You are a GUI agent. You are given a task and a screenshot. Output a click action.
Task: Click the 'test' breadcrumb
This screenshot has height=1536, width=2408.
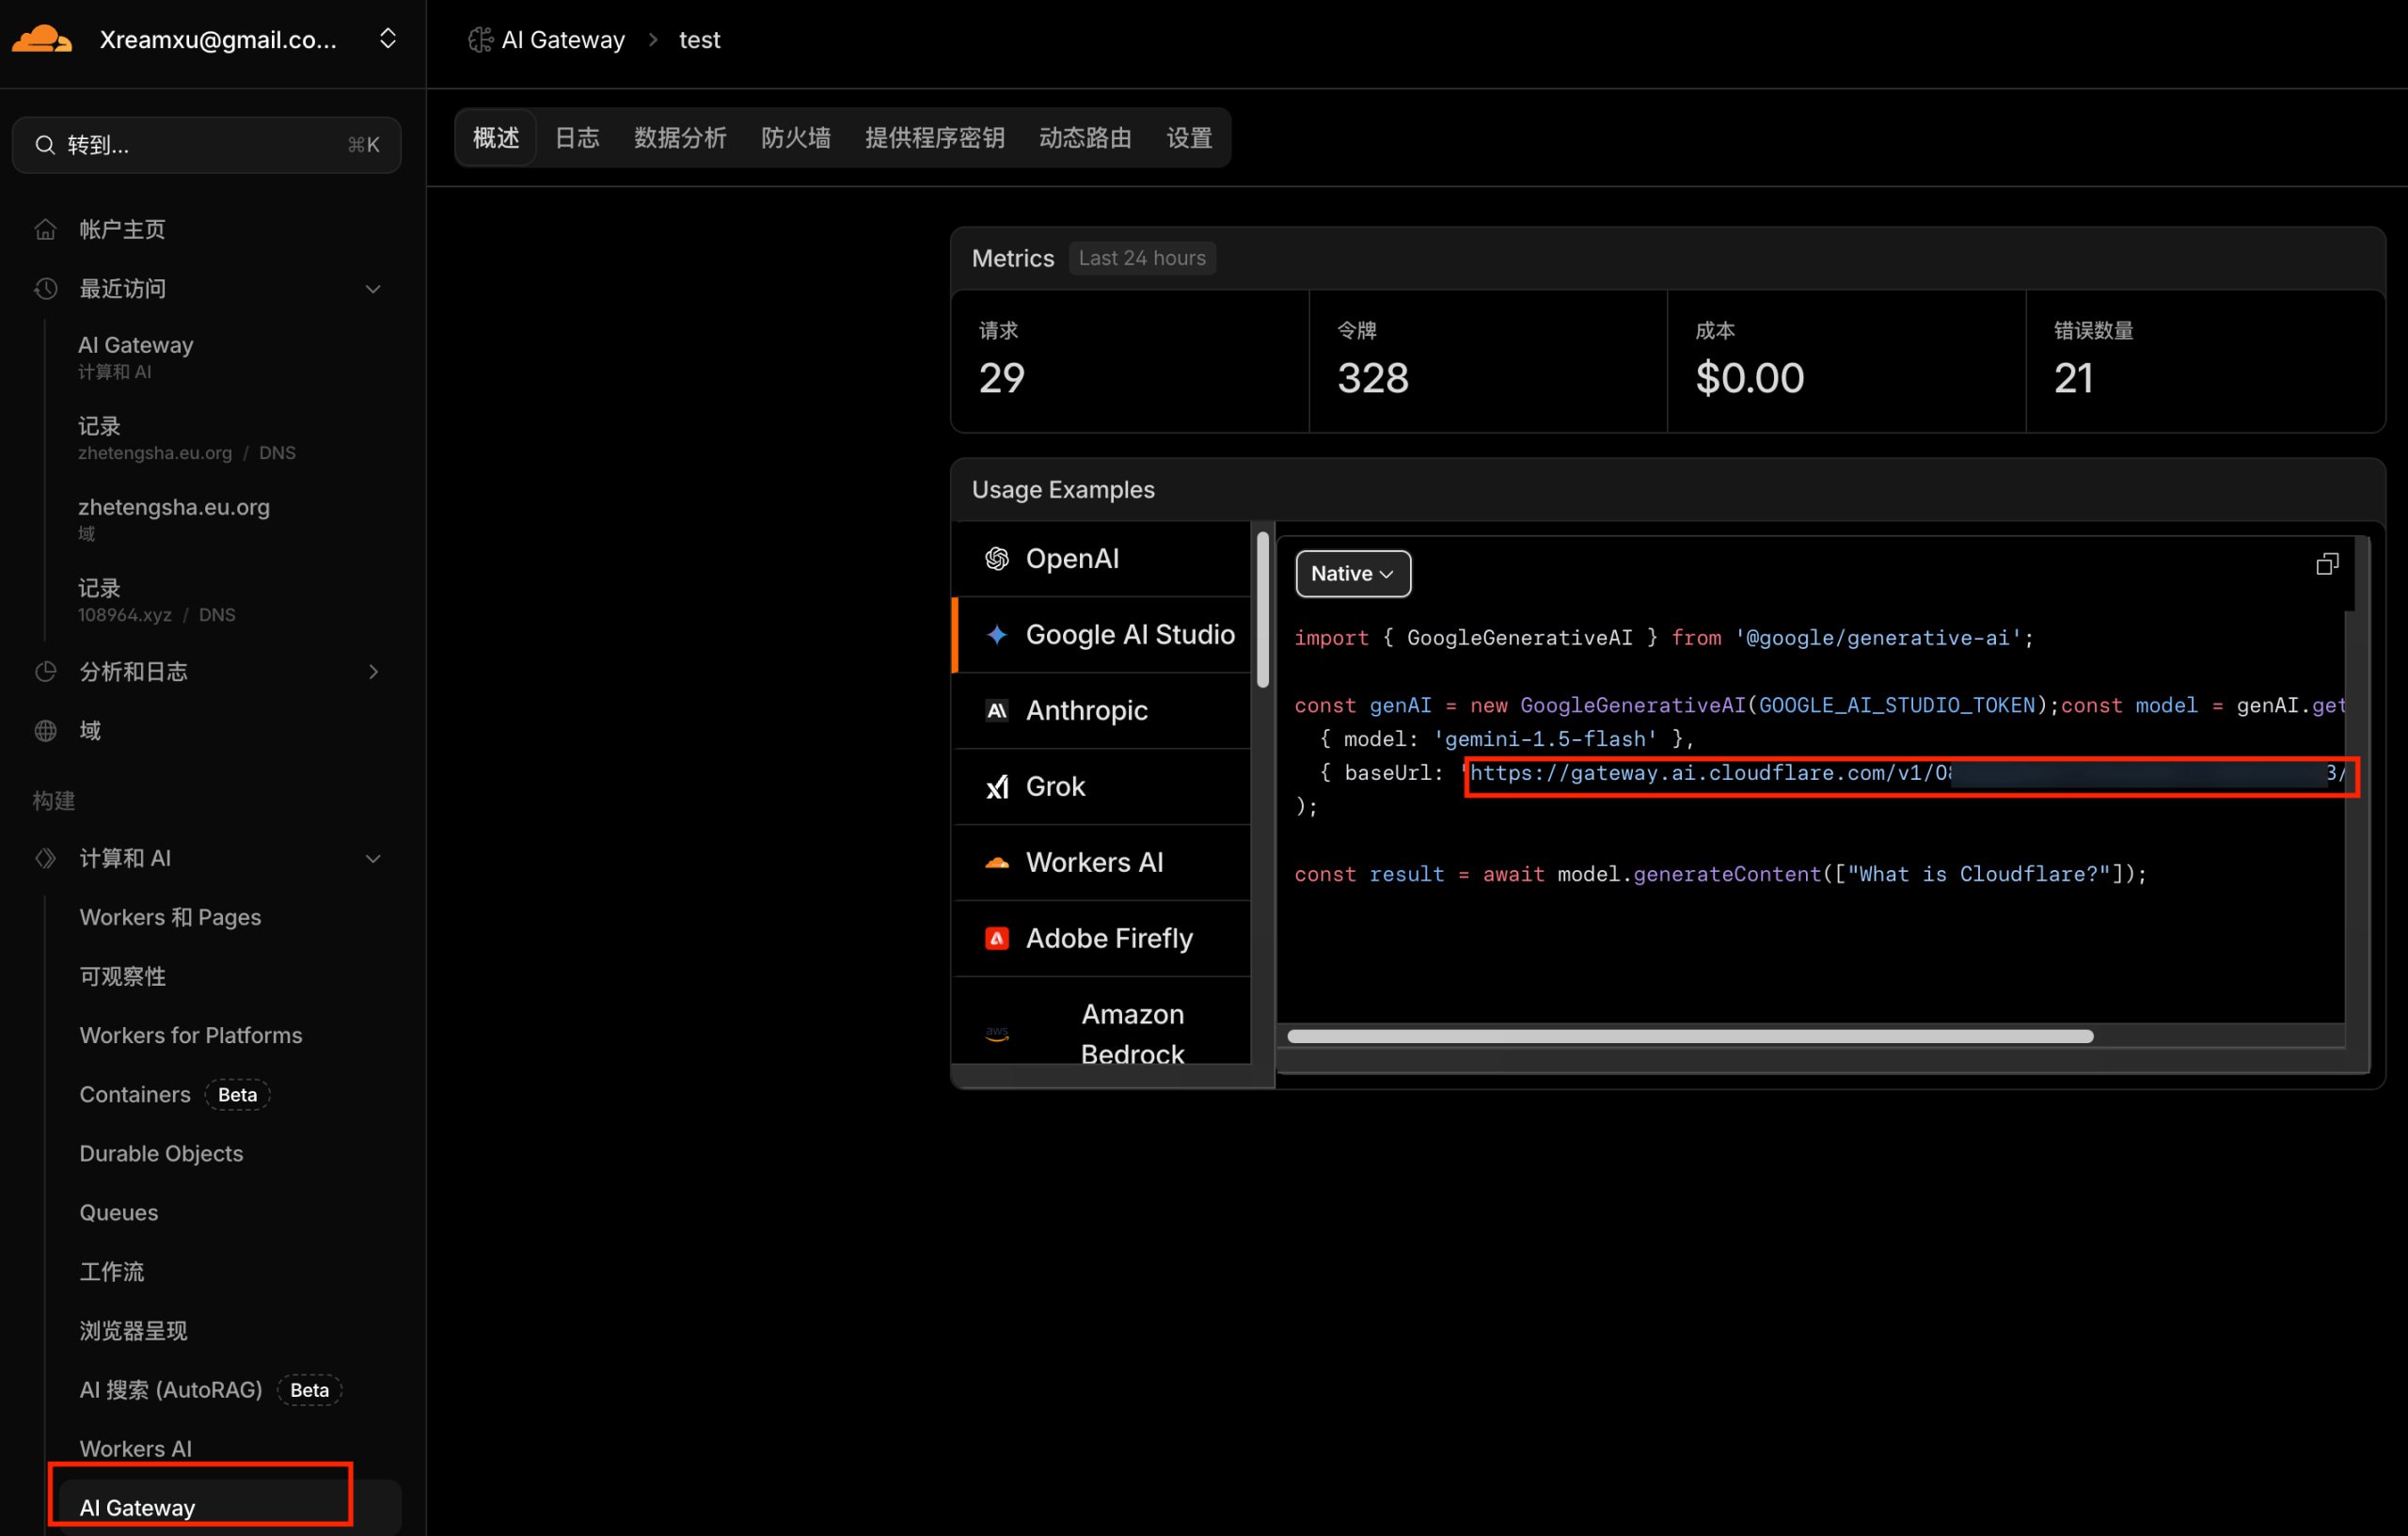[699, 39]
